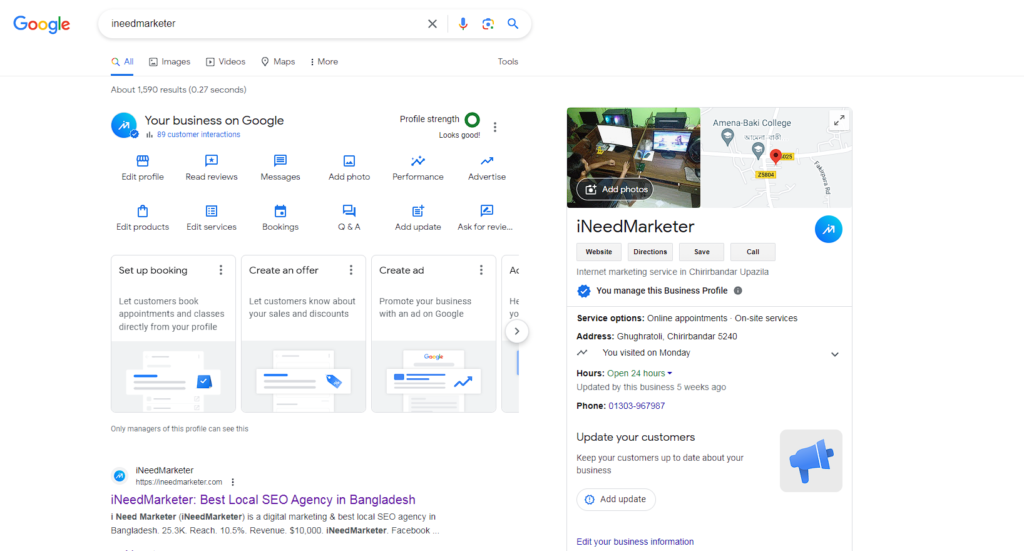Open options menu on Create an offer card
Screen dimensions: 1024x551
coord(351,270)
